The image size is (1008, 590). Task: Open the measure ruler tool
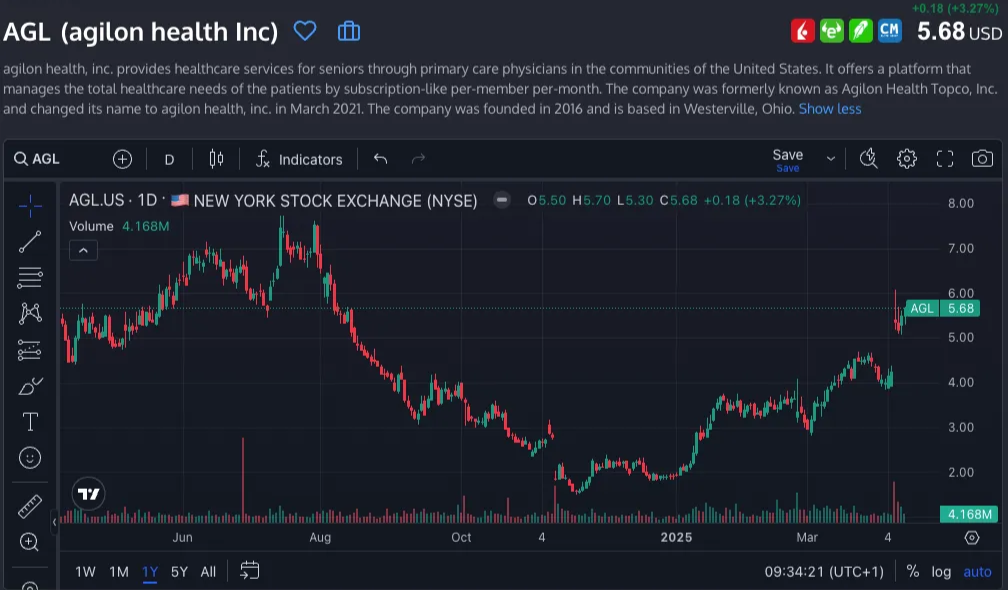(x=30, y=506)
